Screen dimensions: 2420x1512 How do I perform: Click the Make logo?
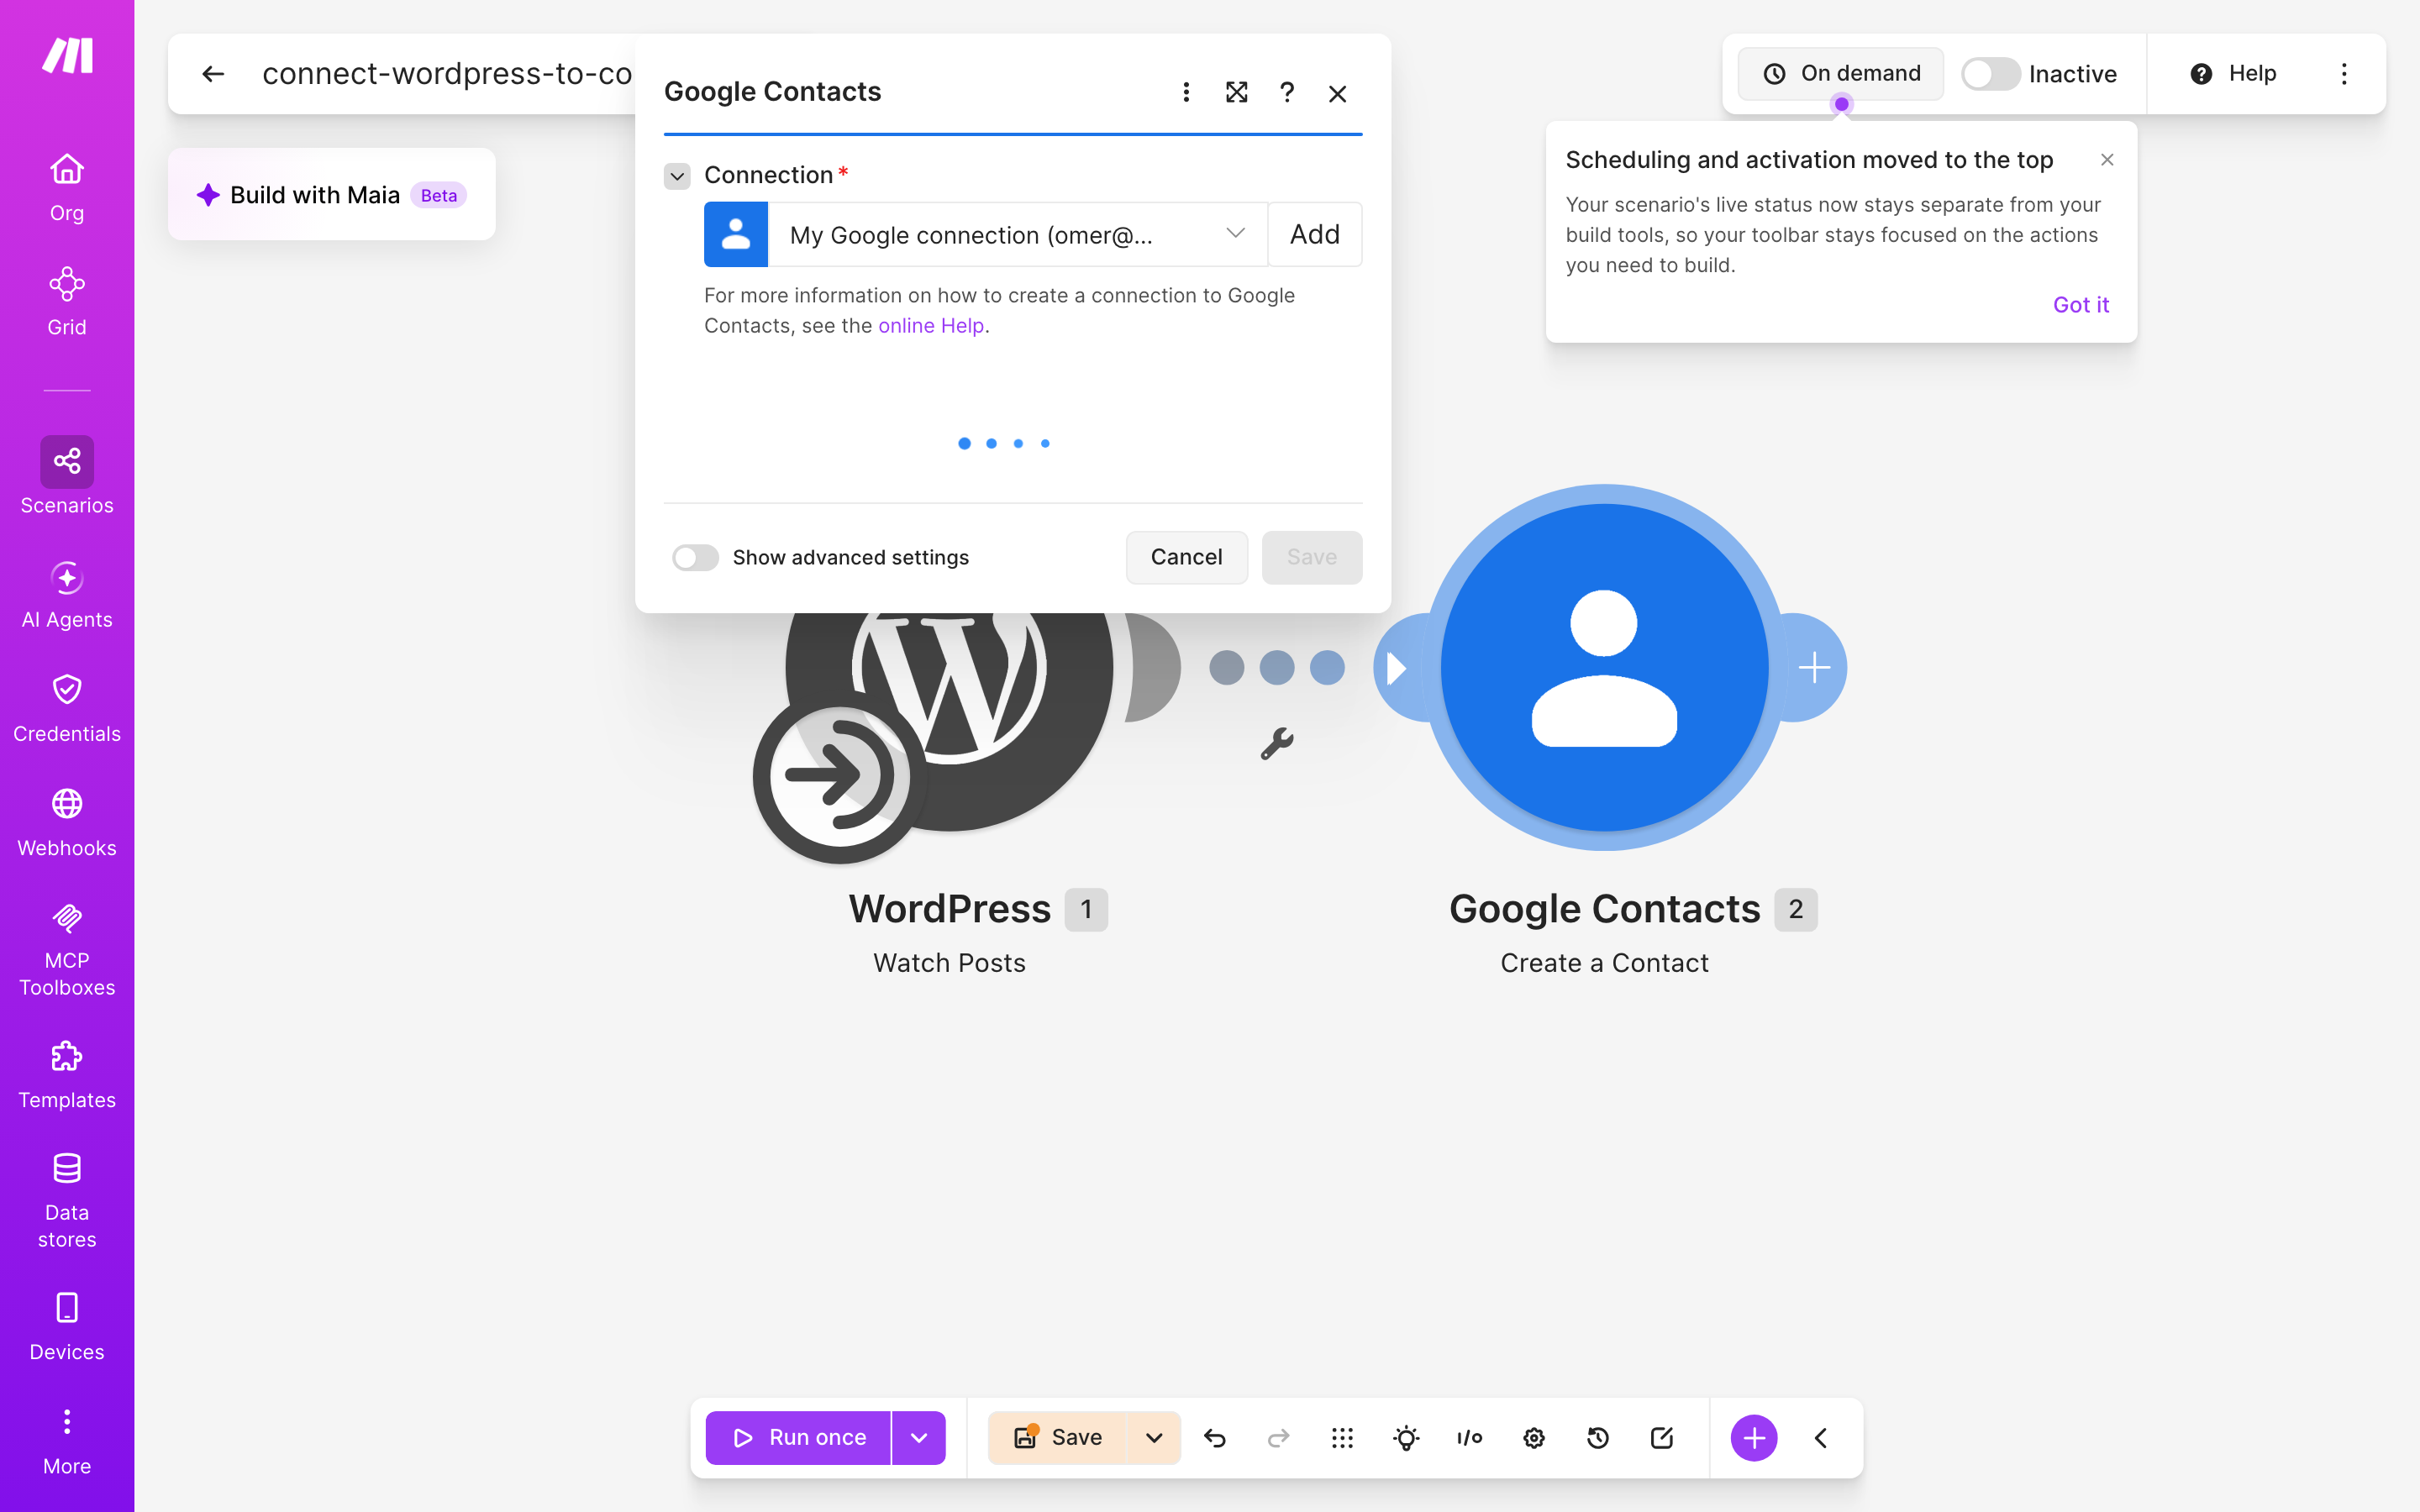pyautogui.click(x=67, y=56)
